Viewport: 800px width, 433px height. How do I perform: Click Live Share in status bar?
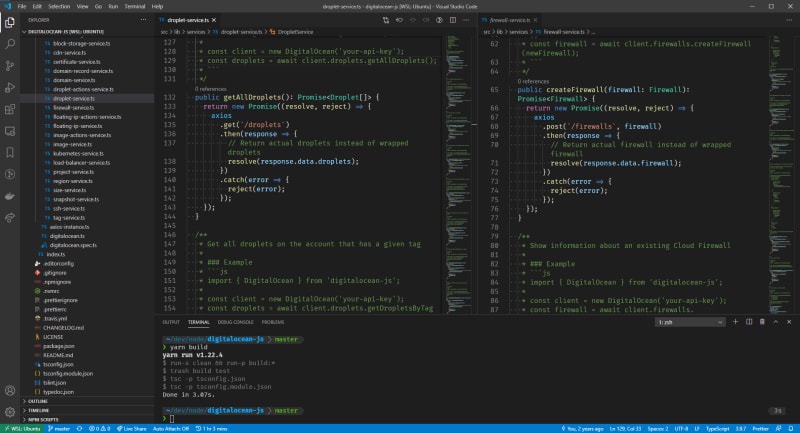tap(132, 429)
